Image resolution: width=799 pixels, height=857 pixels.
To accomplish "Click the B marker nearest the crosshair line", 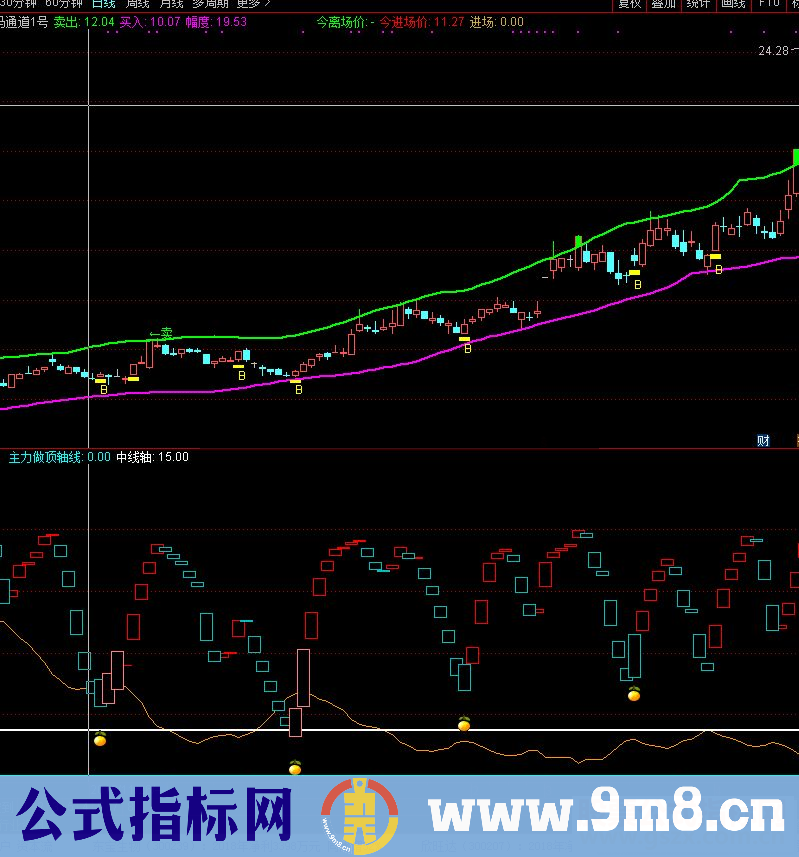I will pos(104,390).
